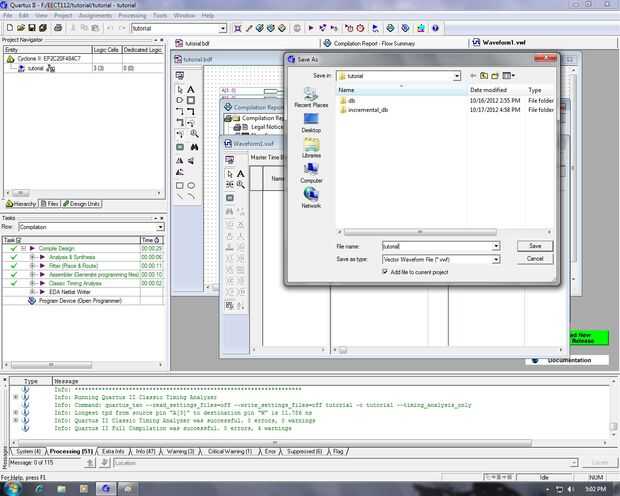Image resolution: width=620 pixels, height=496 pixels.
Task: Click the Date modified column header
Action: 496,90
